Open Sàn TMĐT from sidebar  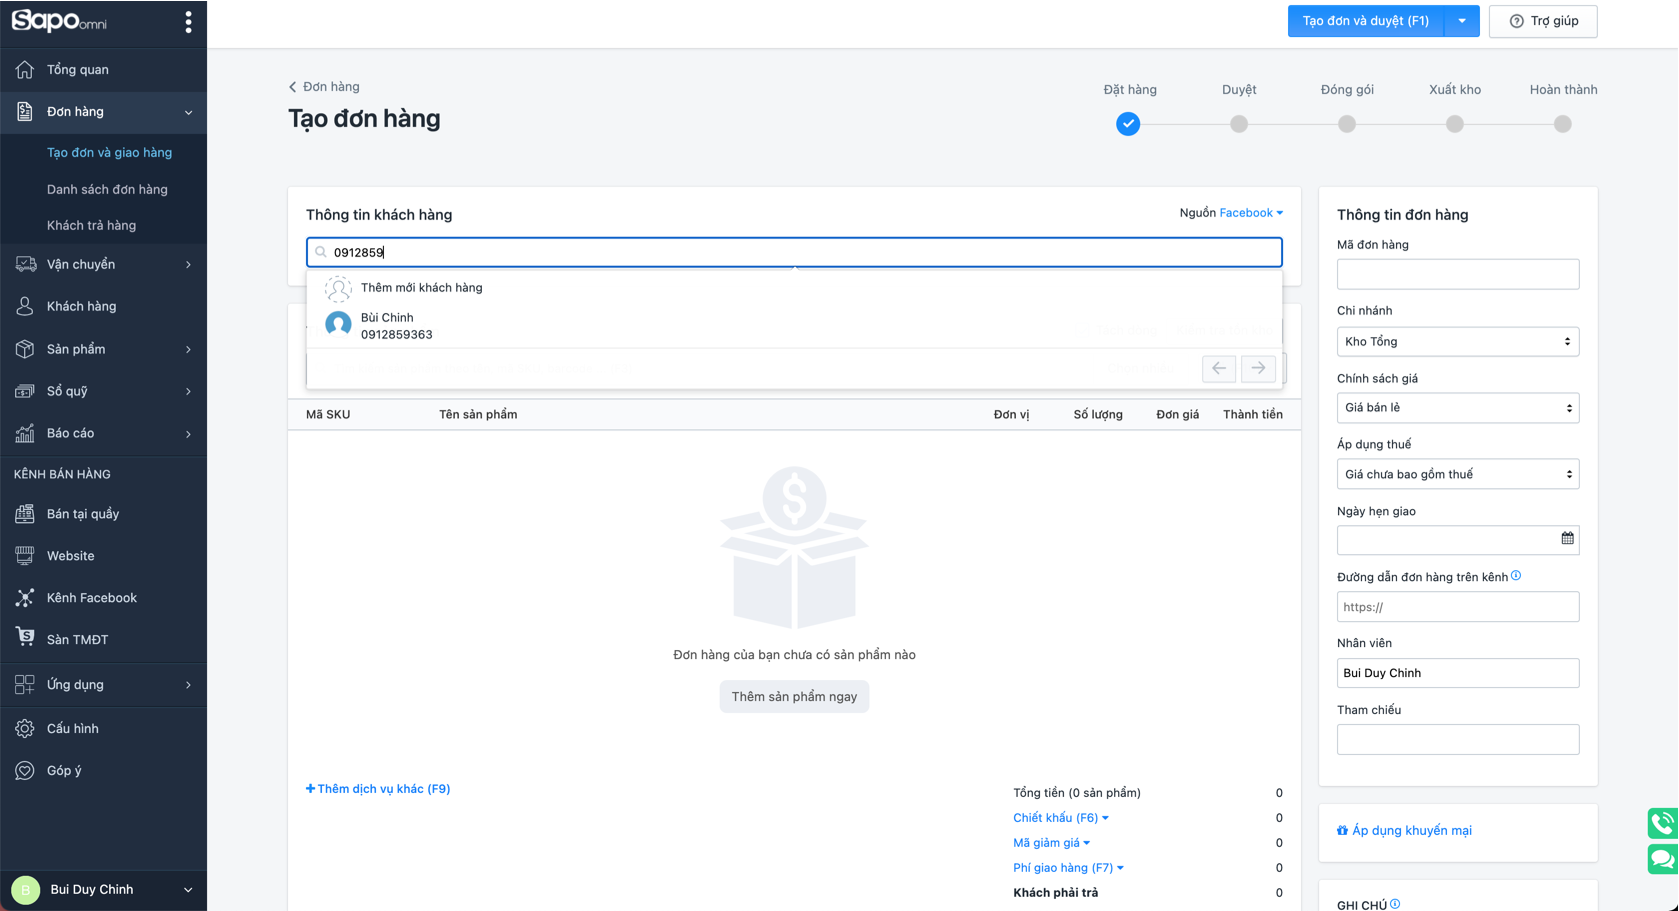tap(77, 640)
